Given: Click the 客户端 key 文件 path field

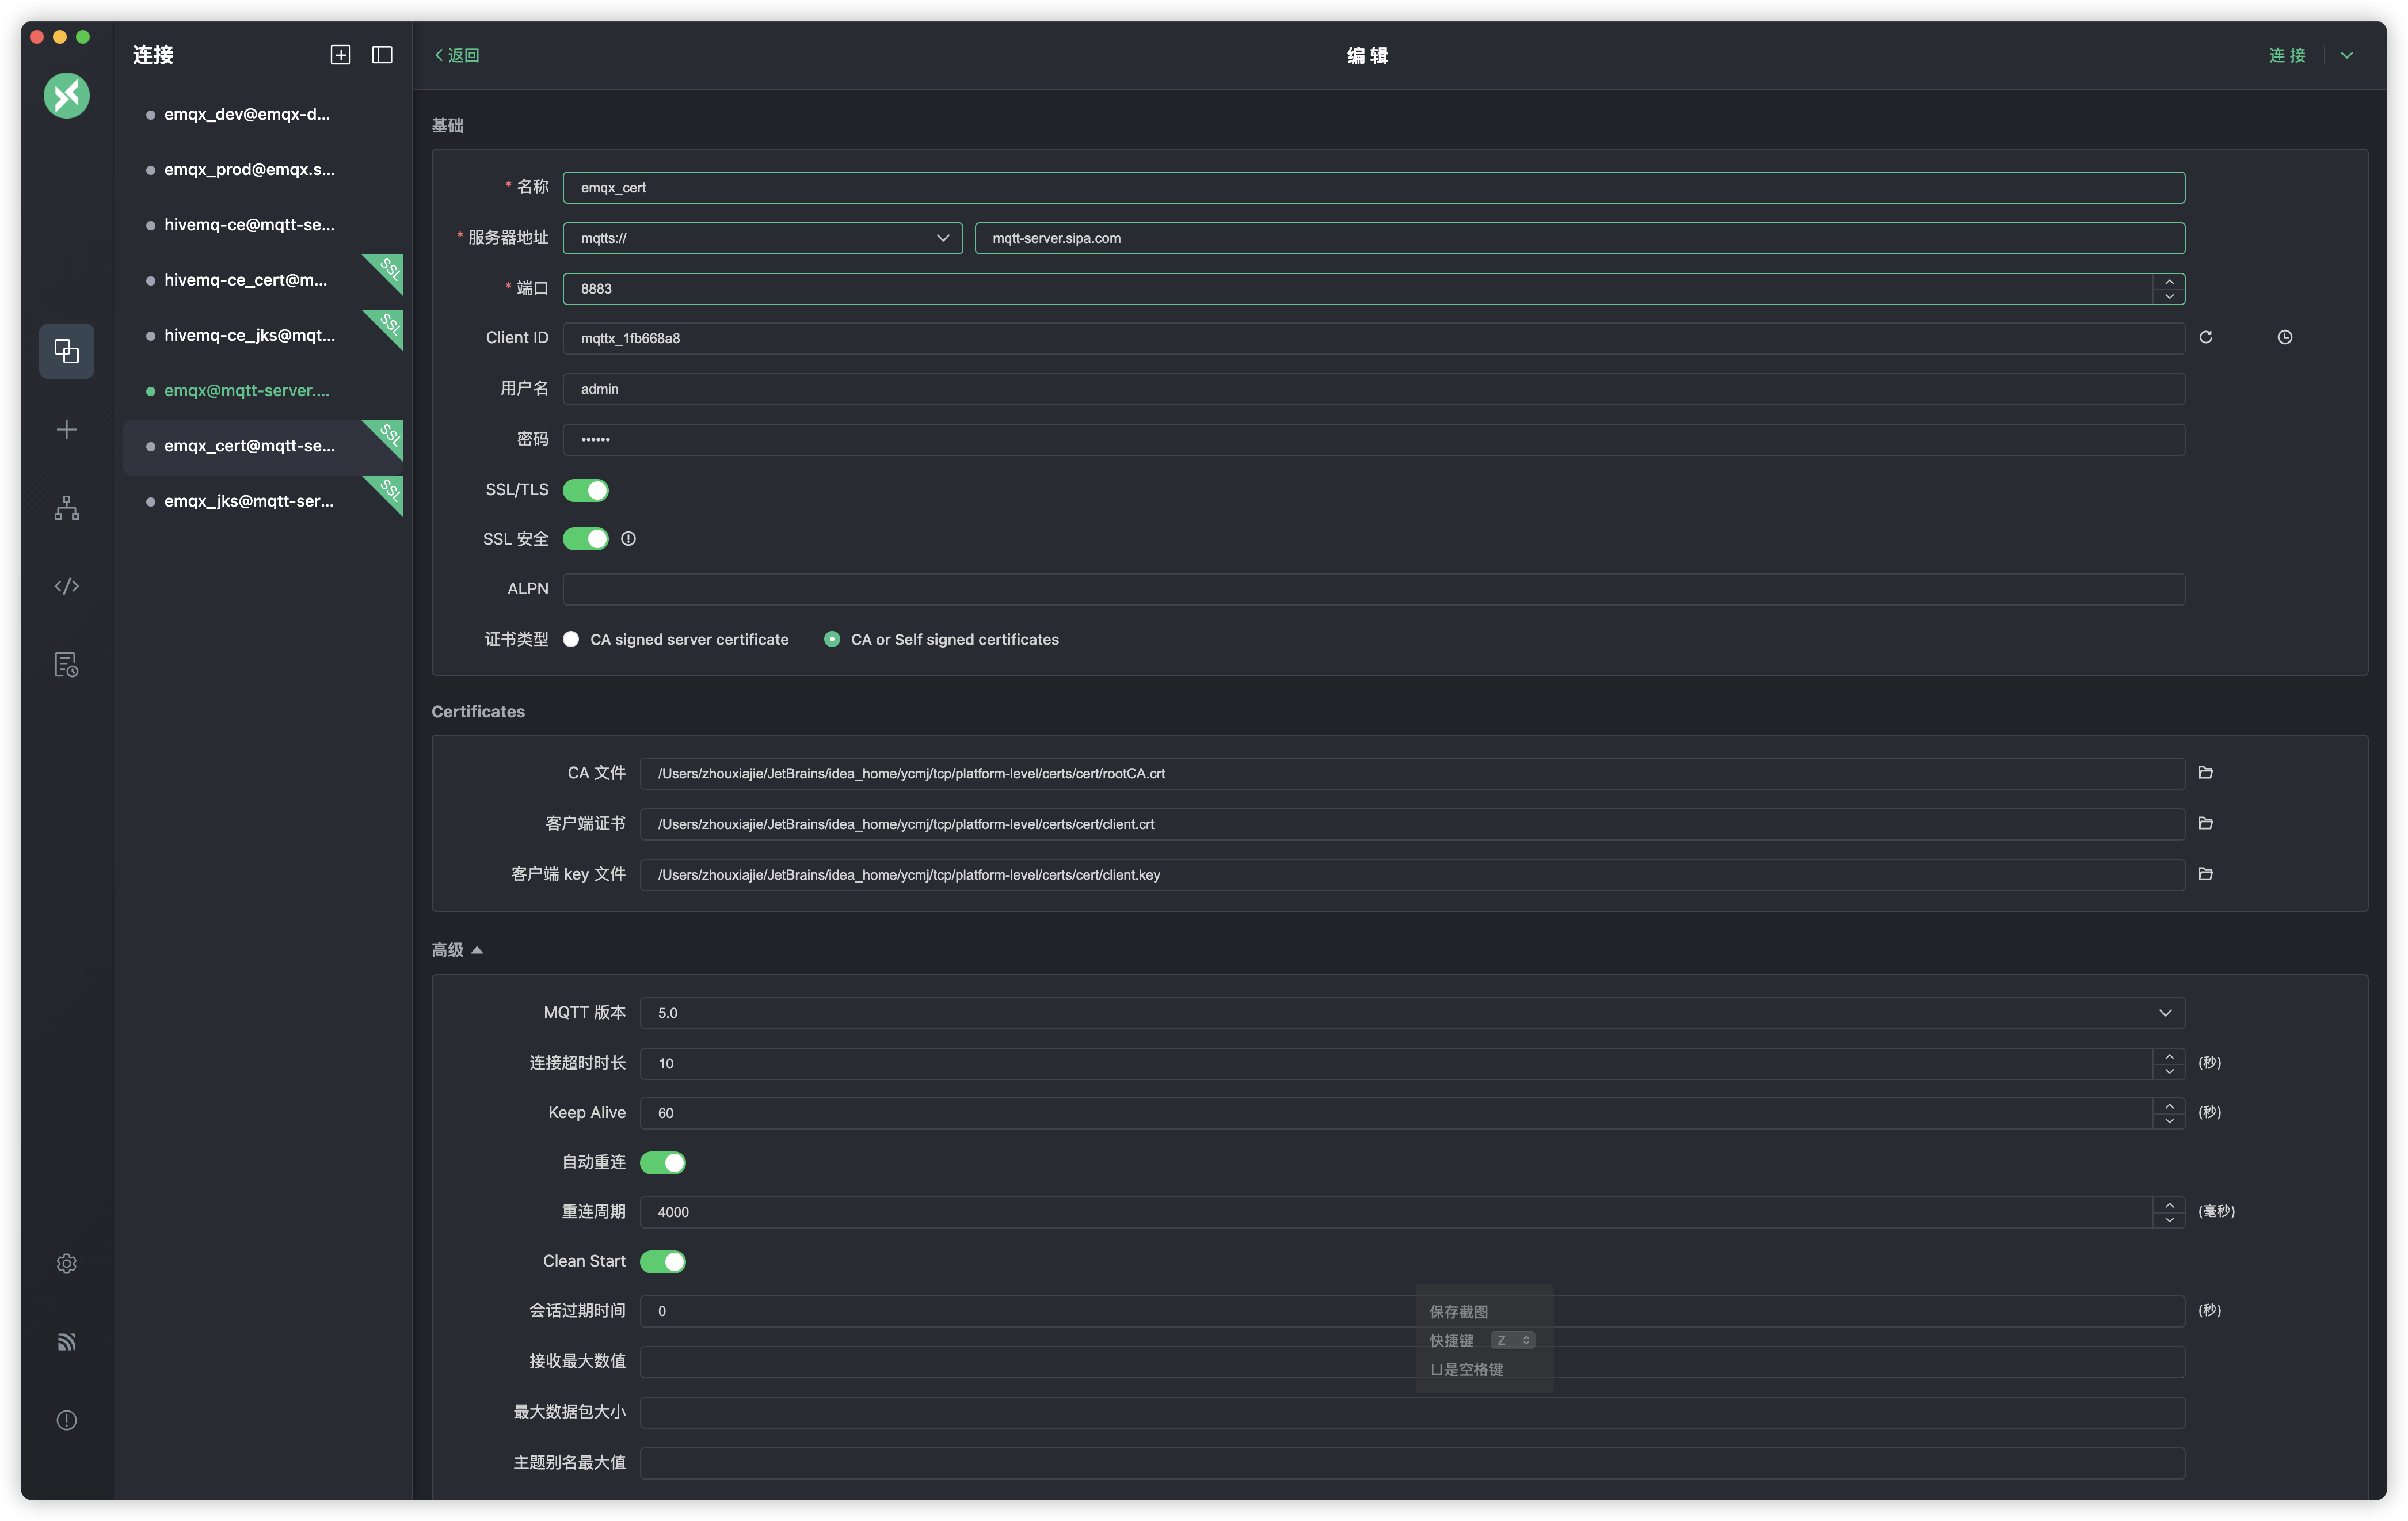Looking at the screenshot, I should 1412,875.
